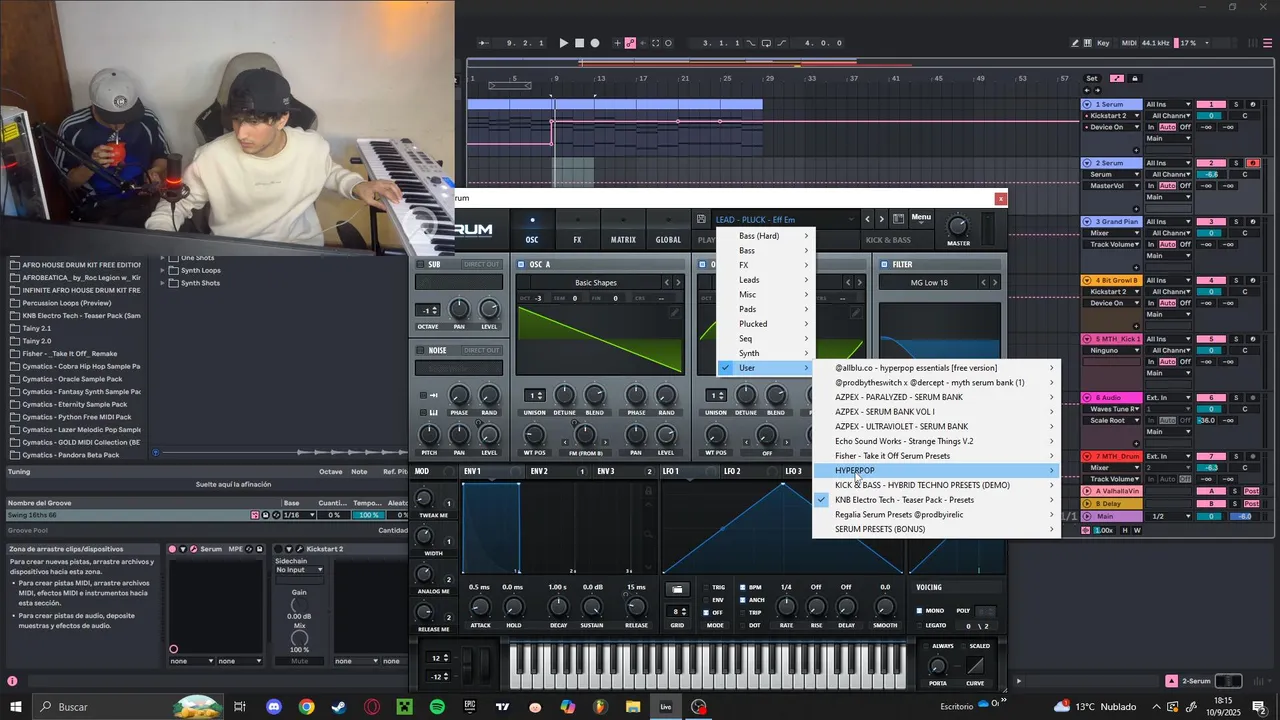Viewport: 1280px width, 720px height.
Task: Open the 1/2 output dropdown on Main track
Action: click(1169, 516)
